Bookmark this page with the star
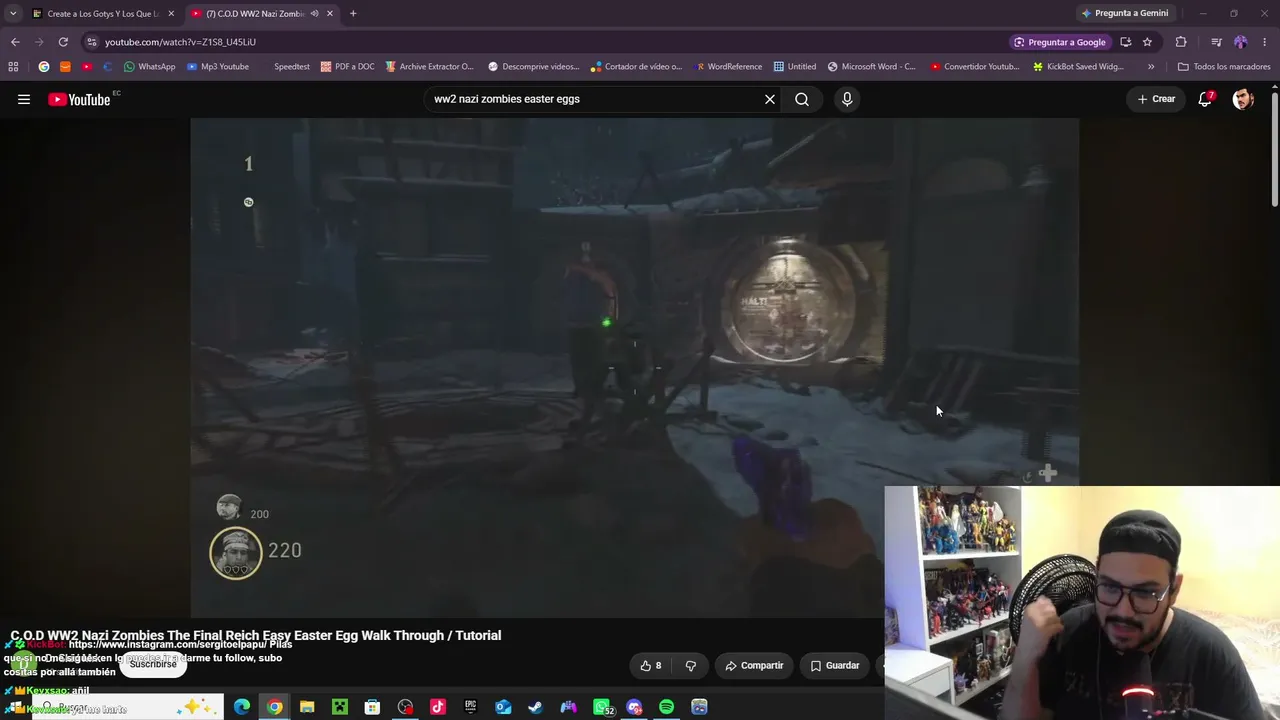 tap(1147, 42)
